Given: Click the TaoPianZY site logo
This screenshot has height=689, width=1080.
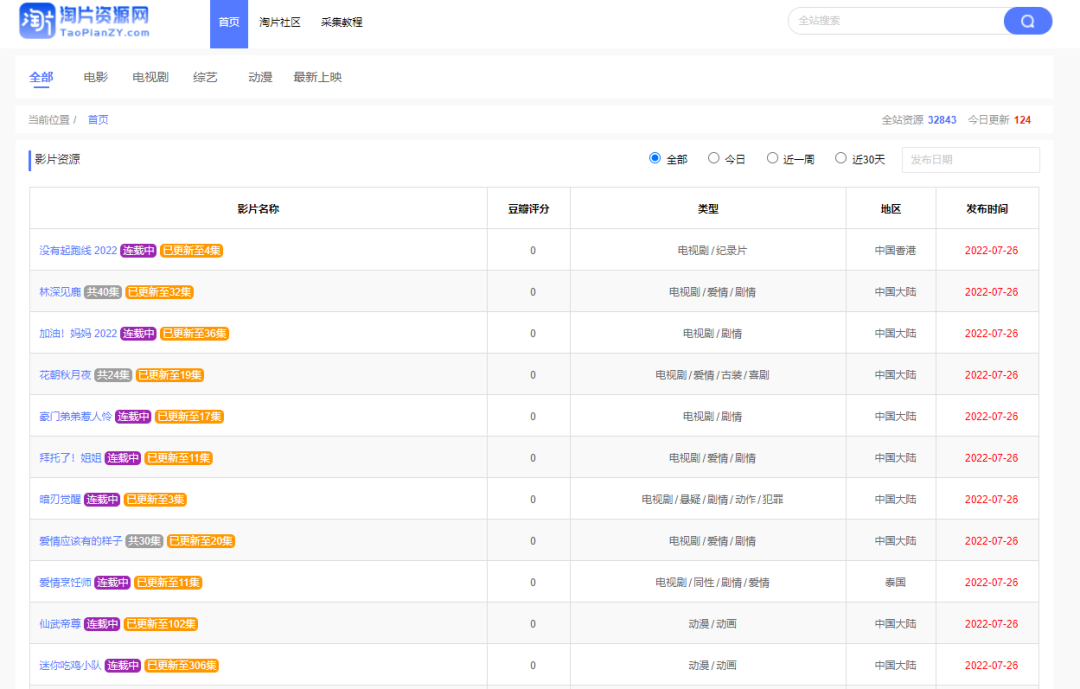Looking at the screenshot, I should 85,22.
